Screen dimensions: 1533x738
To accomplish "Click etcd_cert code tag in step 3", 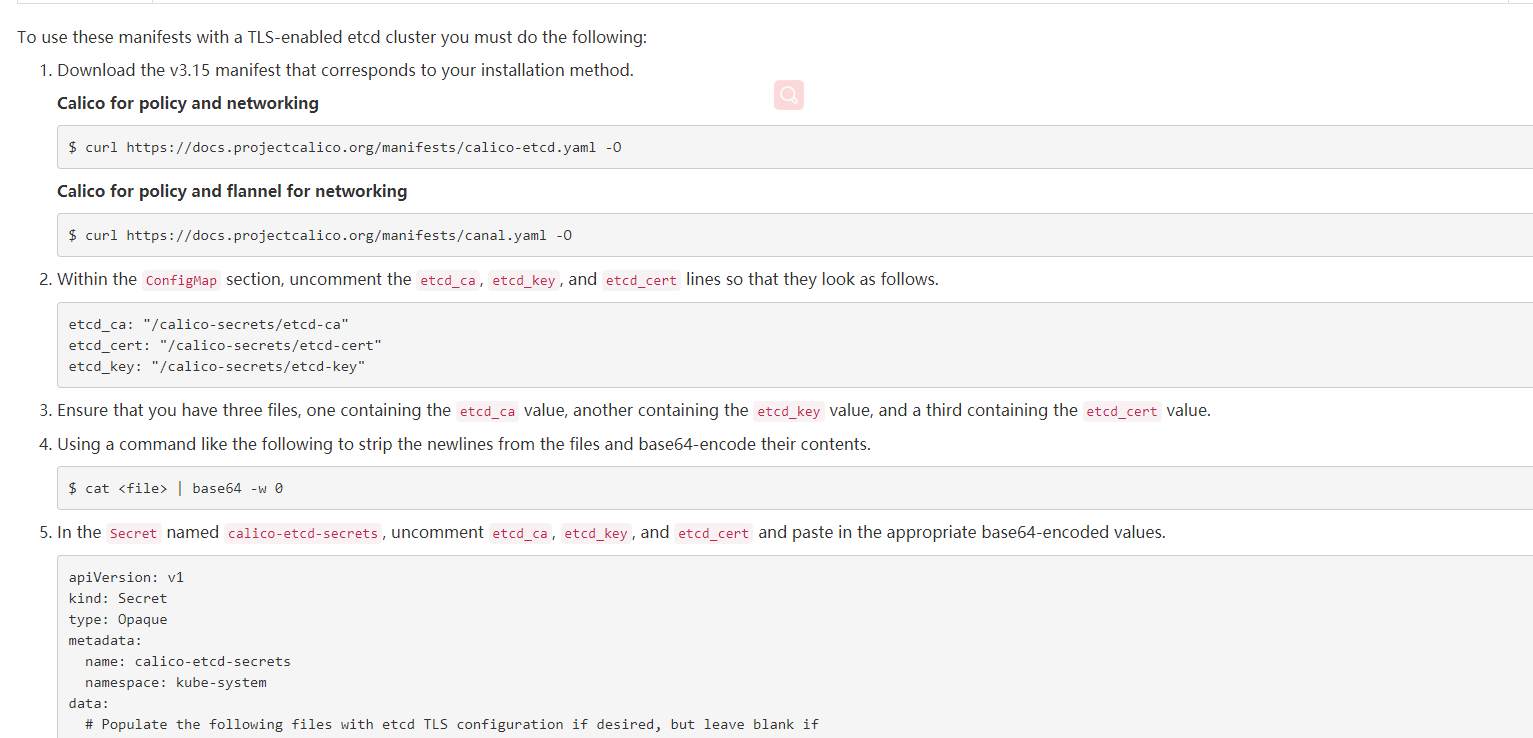I will [x=1121, y=411].
